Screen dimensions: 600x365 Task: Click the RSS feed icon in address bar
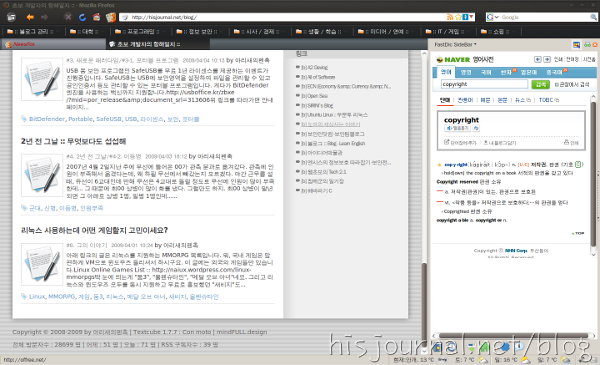(x=450, y=17)
